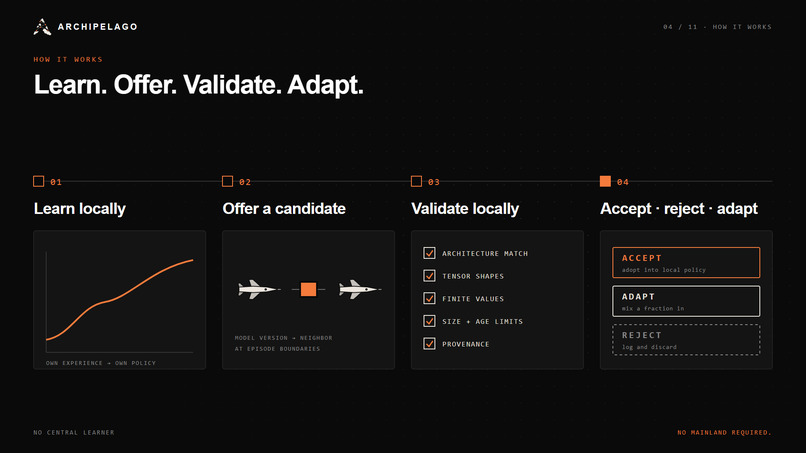The width and height of the screenshot is (806, 453).
Task: Select the step 01 square marker
Action: coord(39,181)
